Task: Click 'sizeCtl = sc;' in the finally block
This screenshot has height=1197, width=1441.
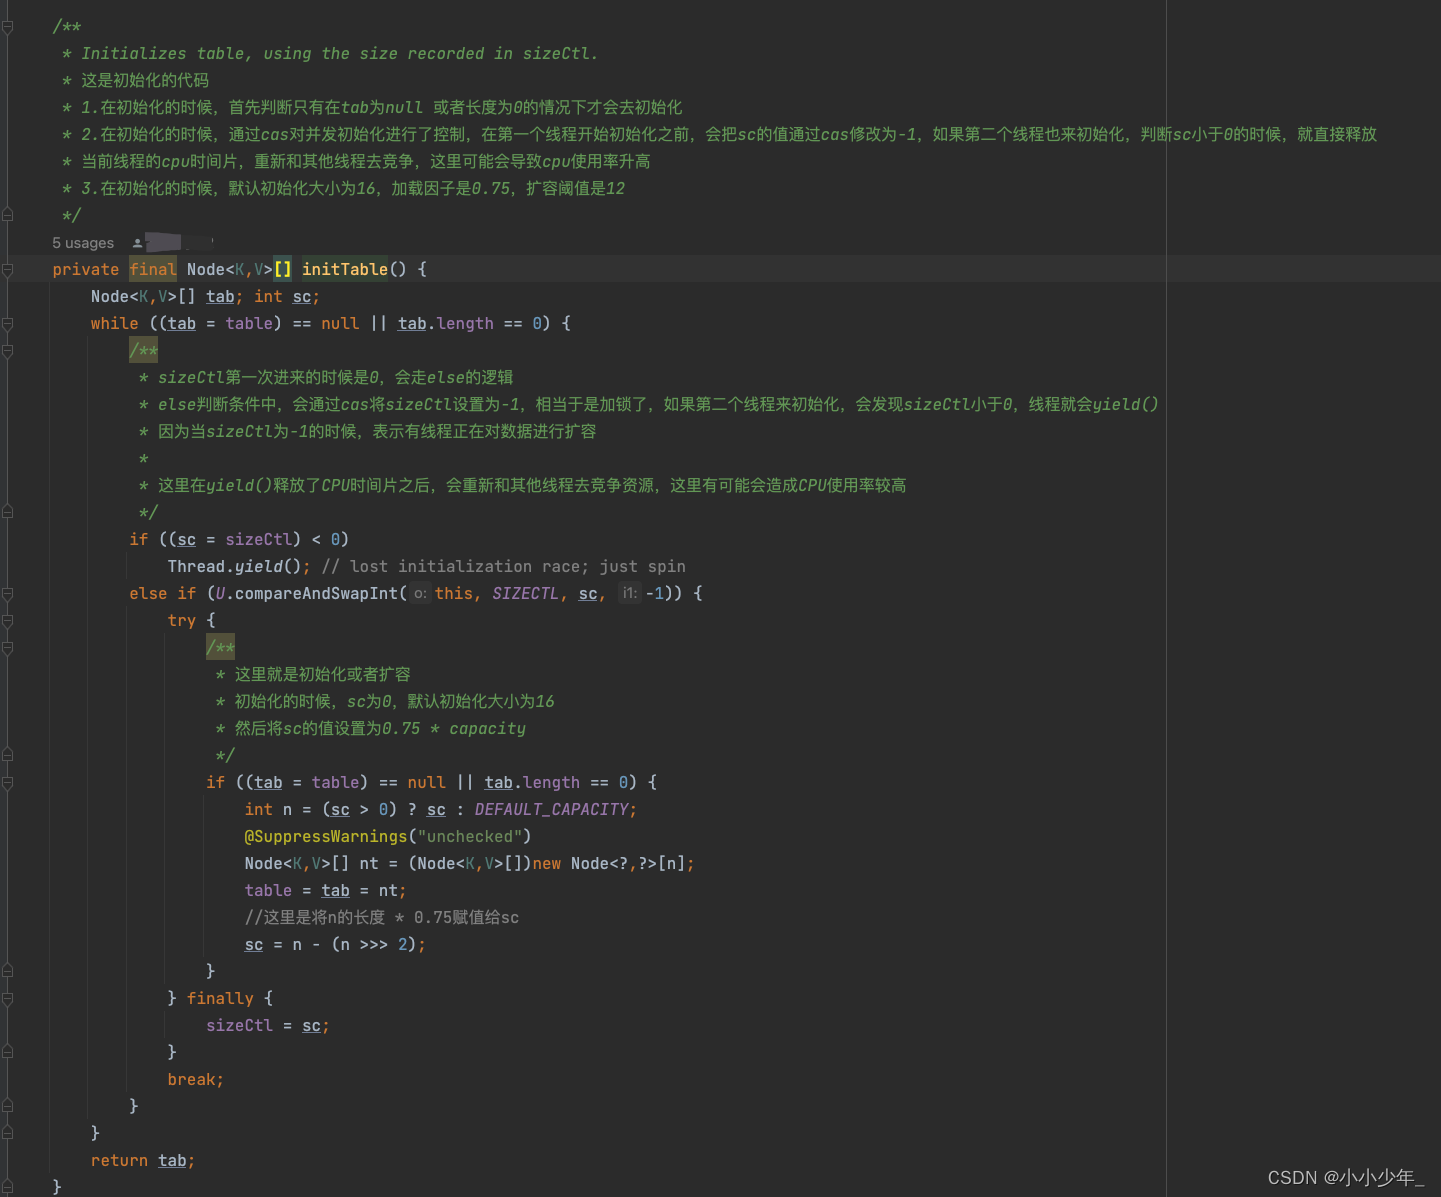Action: point(268,1025)
